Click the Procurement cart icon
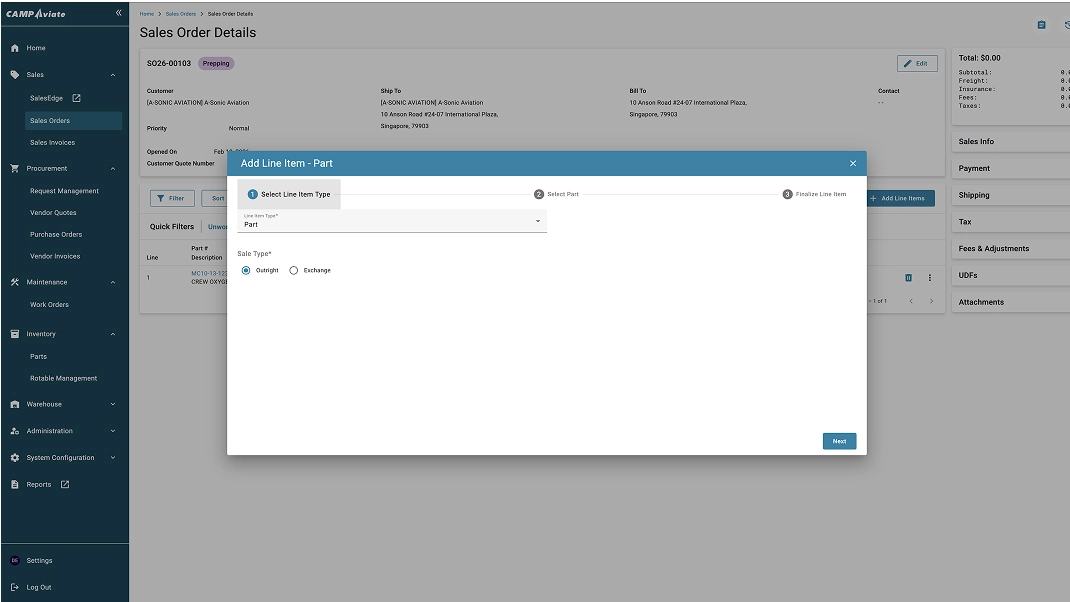 click(x=15, y=168)
